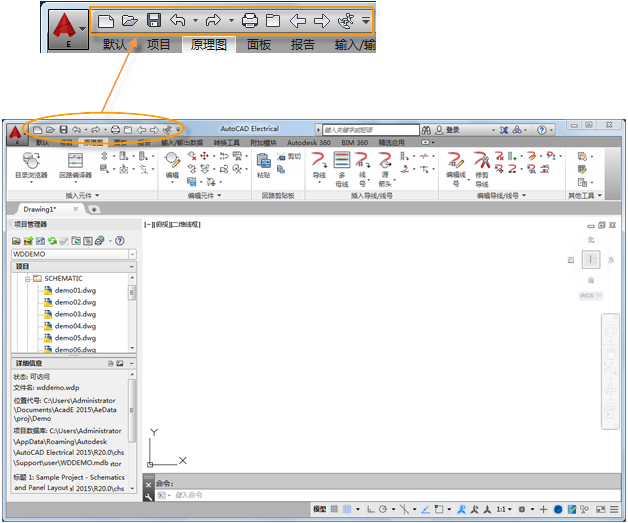Viewport: 628px width, 523px height.
Task: Click the blue help icon in 项目管理器 toolbar
Action: 119,241
